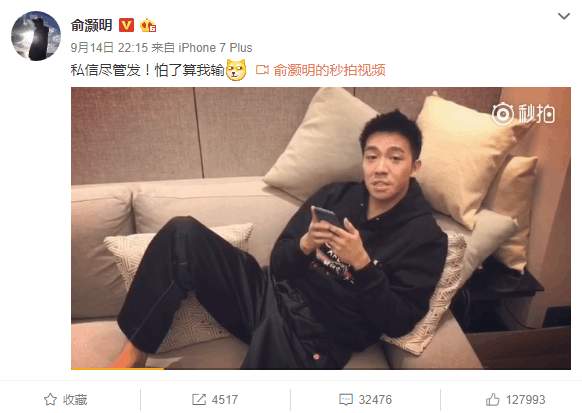This screenshot has width=582, height=413.
Task: Expand the post options chevron menu
Action: 564,16
